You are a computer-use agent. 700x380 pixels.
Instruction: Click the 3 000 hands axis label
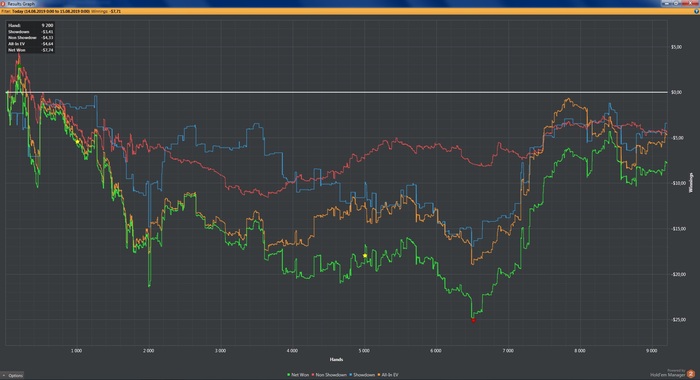221,351
